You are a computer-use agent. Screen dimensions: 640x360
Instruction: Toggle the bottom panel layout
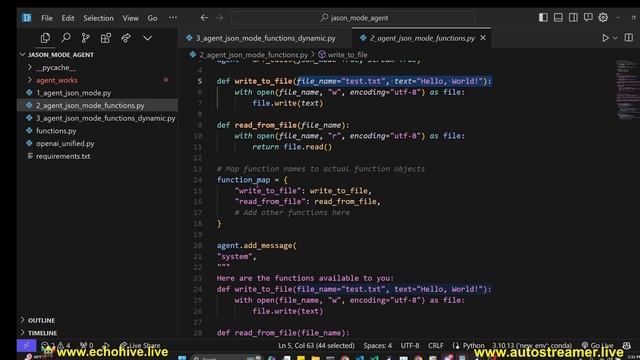pos(558,18)
